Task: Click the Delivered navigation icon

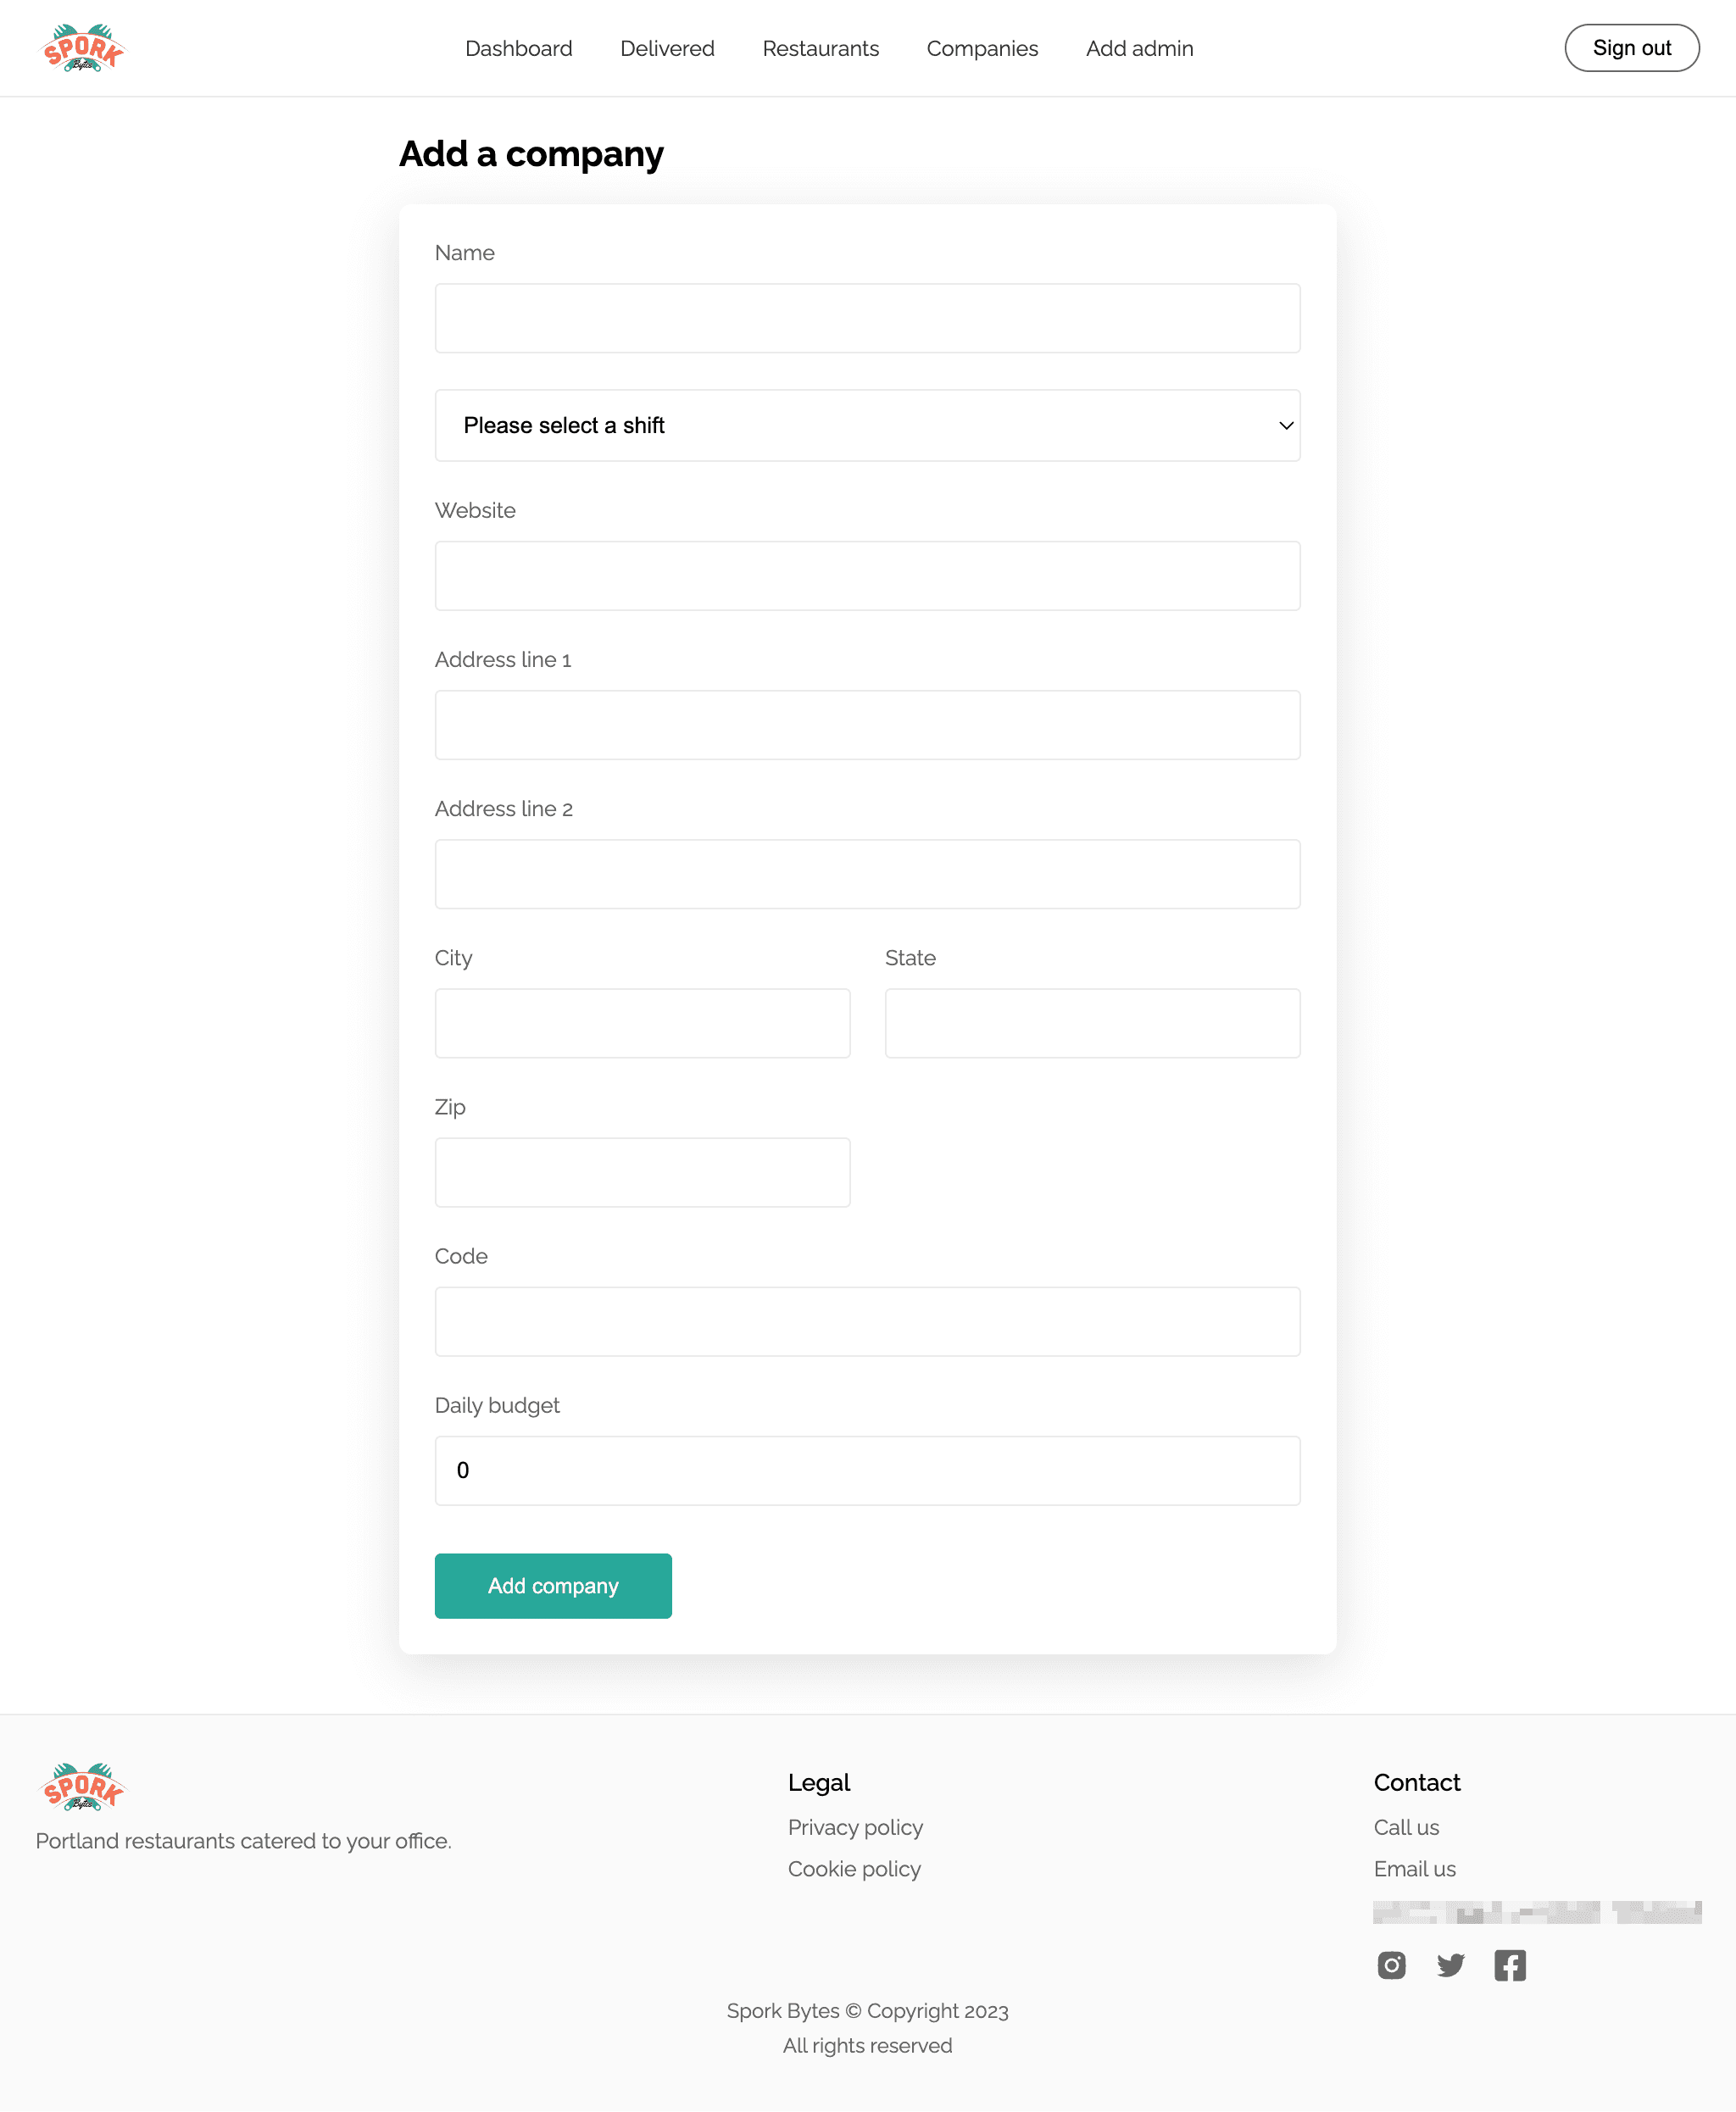Action: point(667,47)
